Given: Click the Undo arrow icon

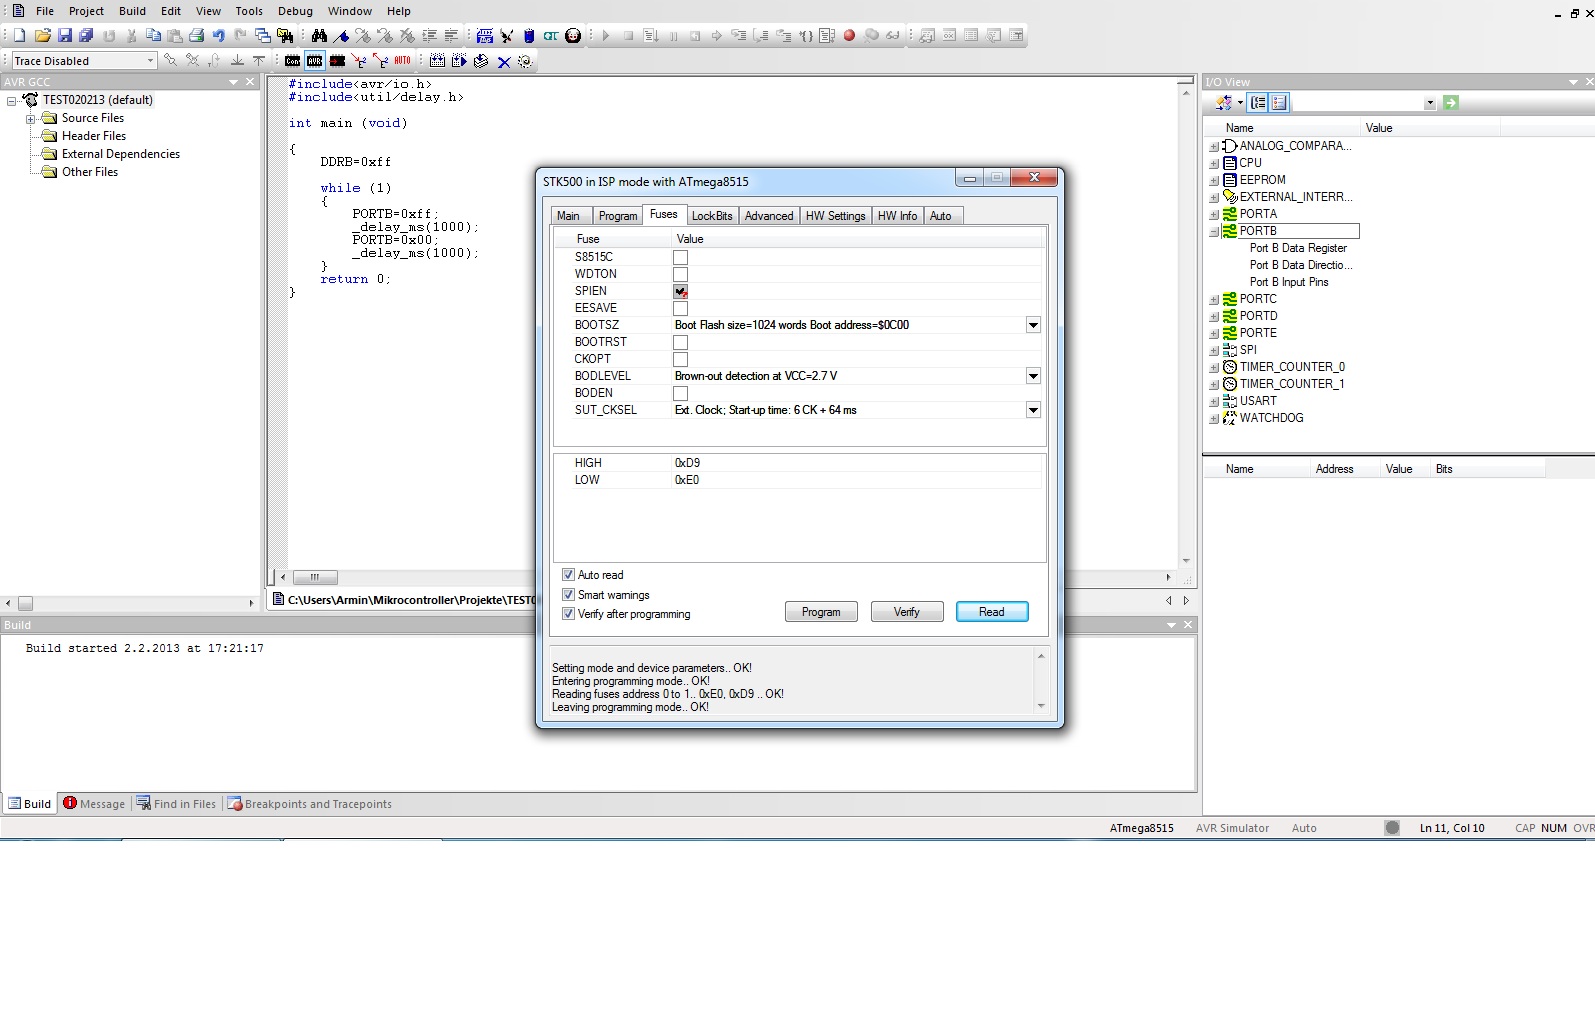Looking at the screenshot, I should [218, 35].
